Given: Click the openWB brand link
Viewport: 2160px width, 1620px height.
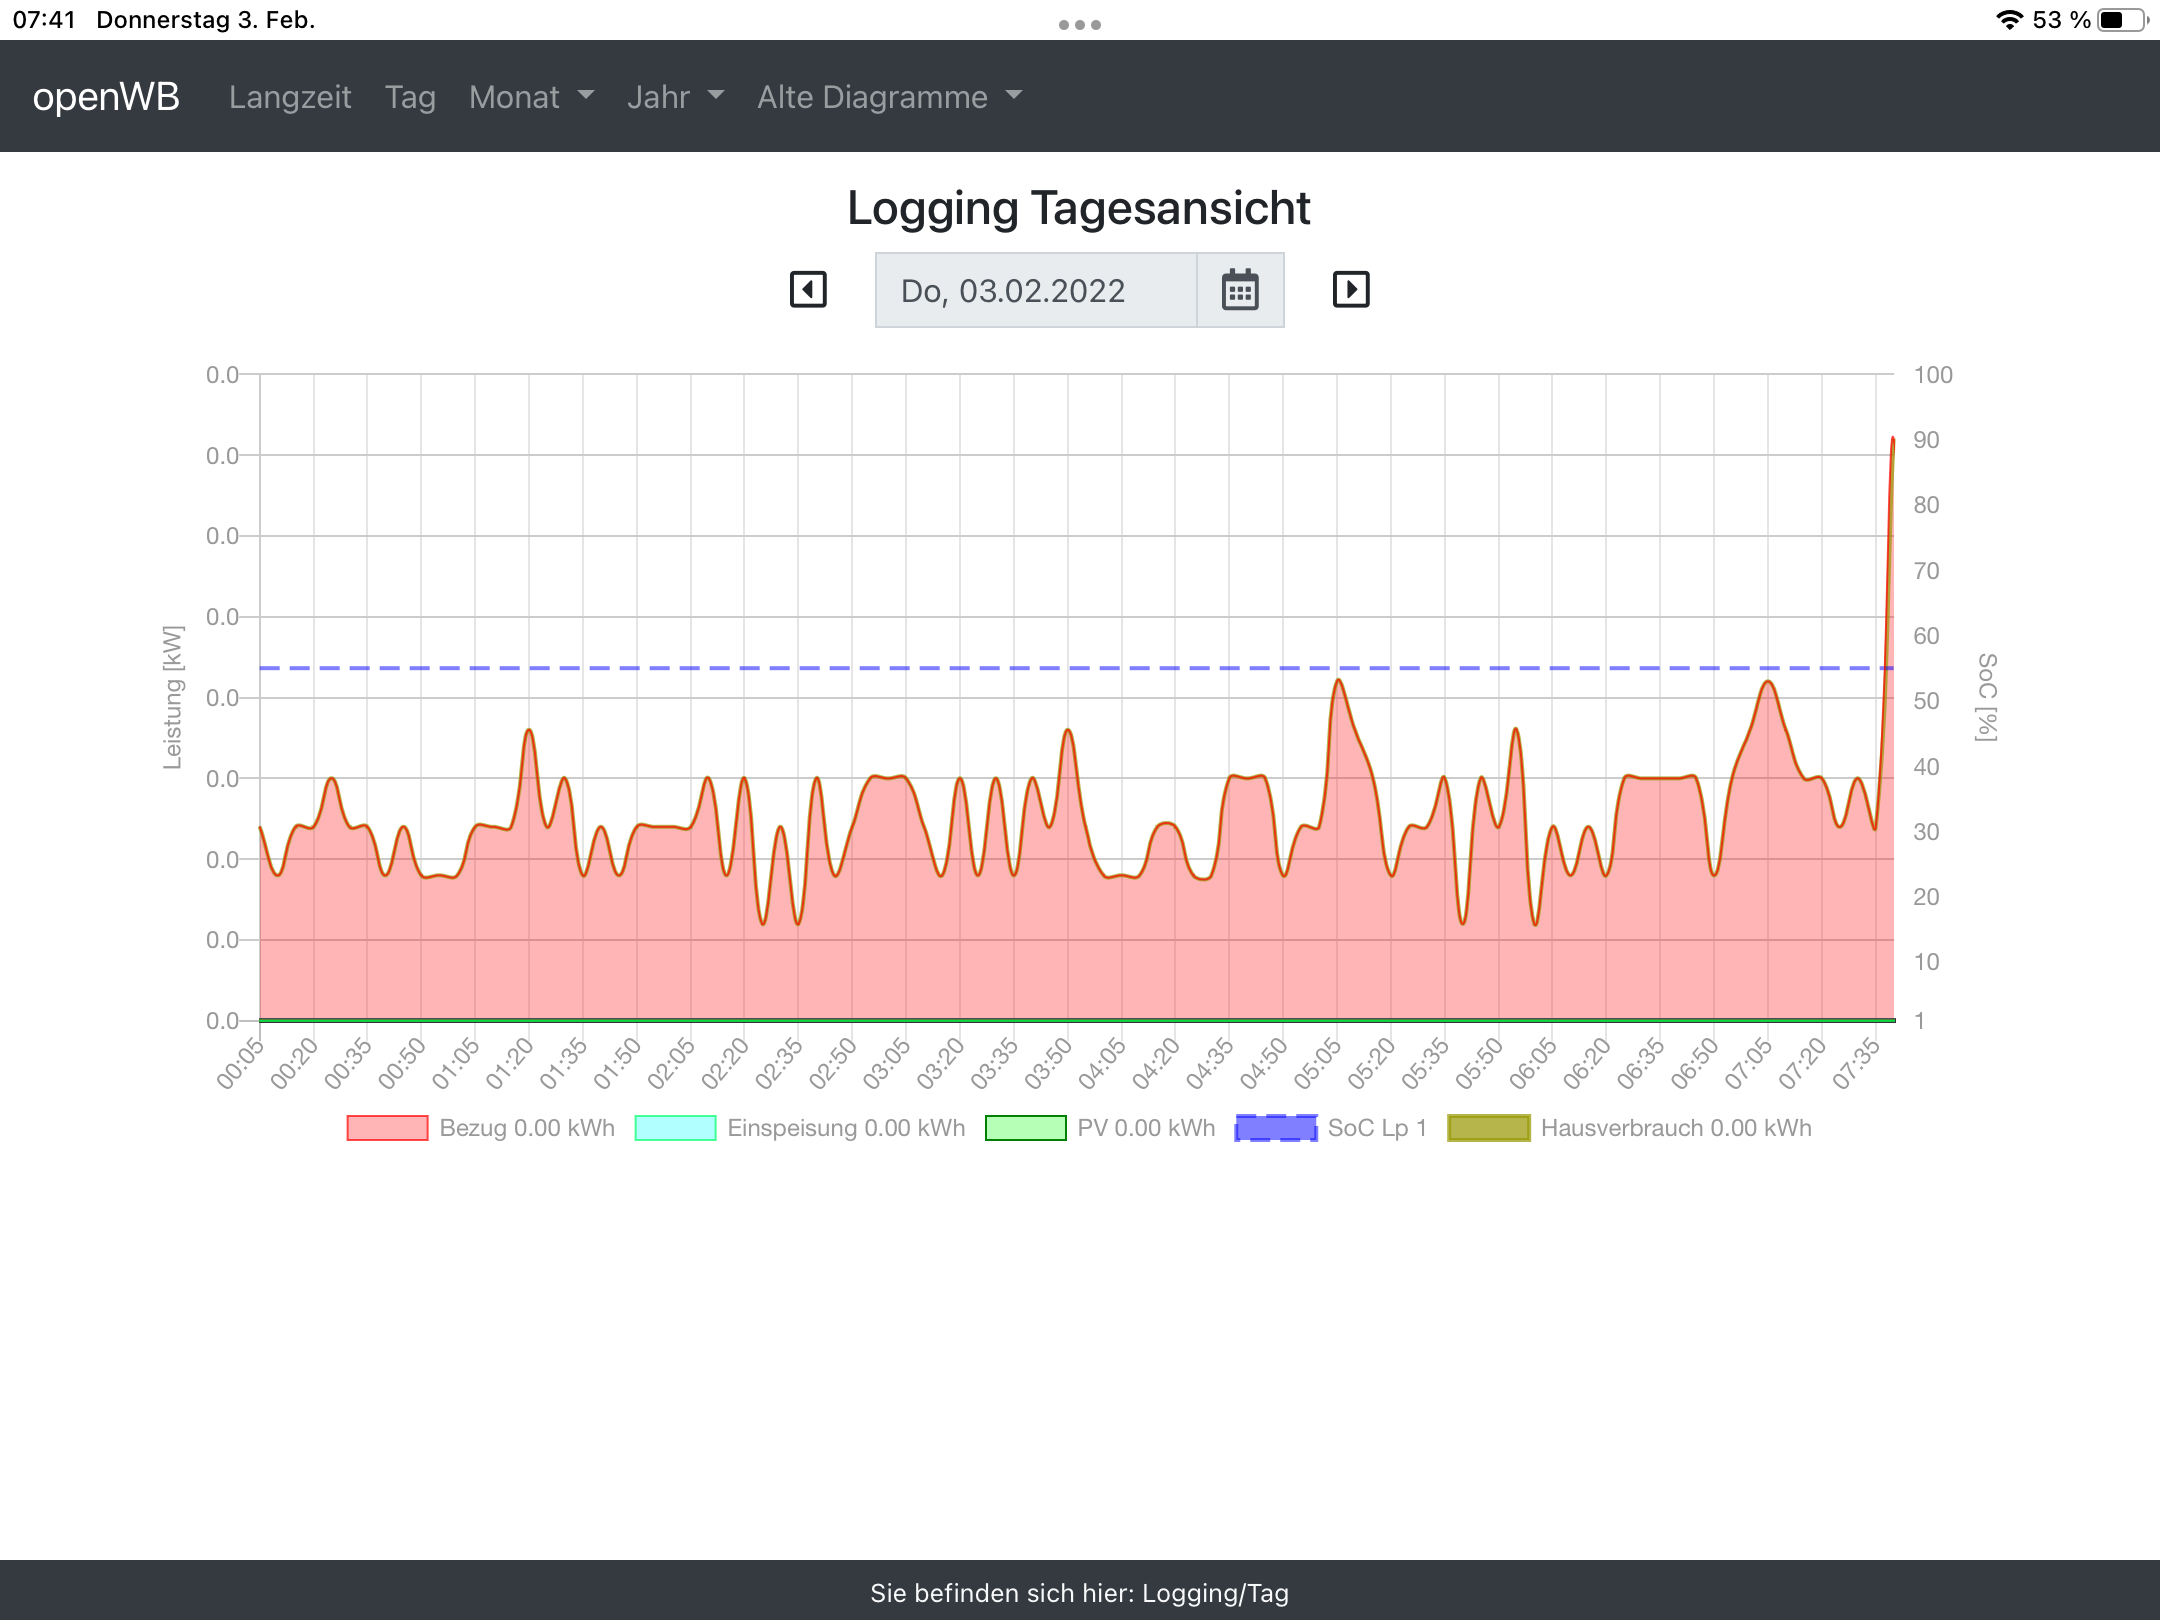Looking at the screenshot, I should 106,97.
